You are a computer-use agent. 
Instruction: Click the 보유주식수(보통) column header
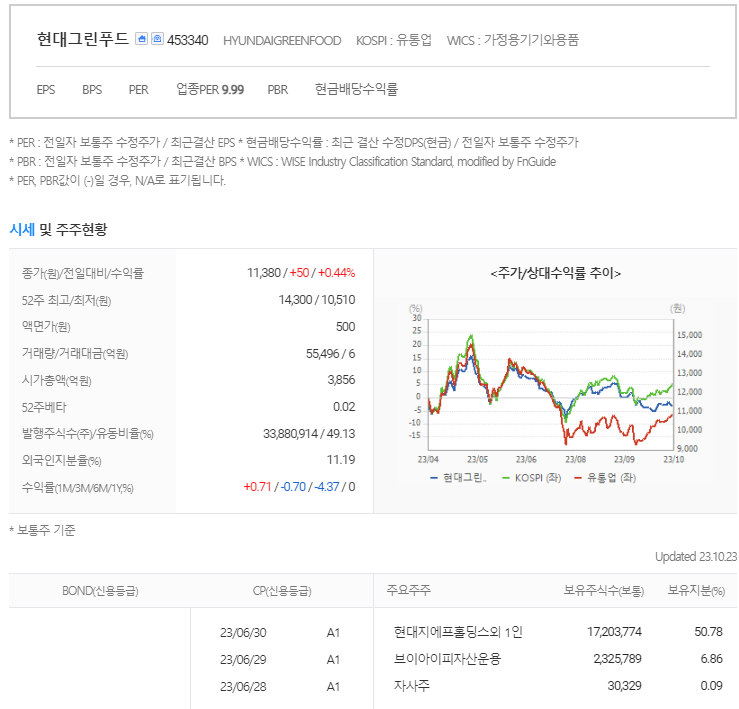click(x=604, y=591)
